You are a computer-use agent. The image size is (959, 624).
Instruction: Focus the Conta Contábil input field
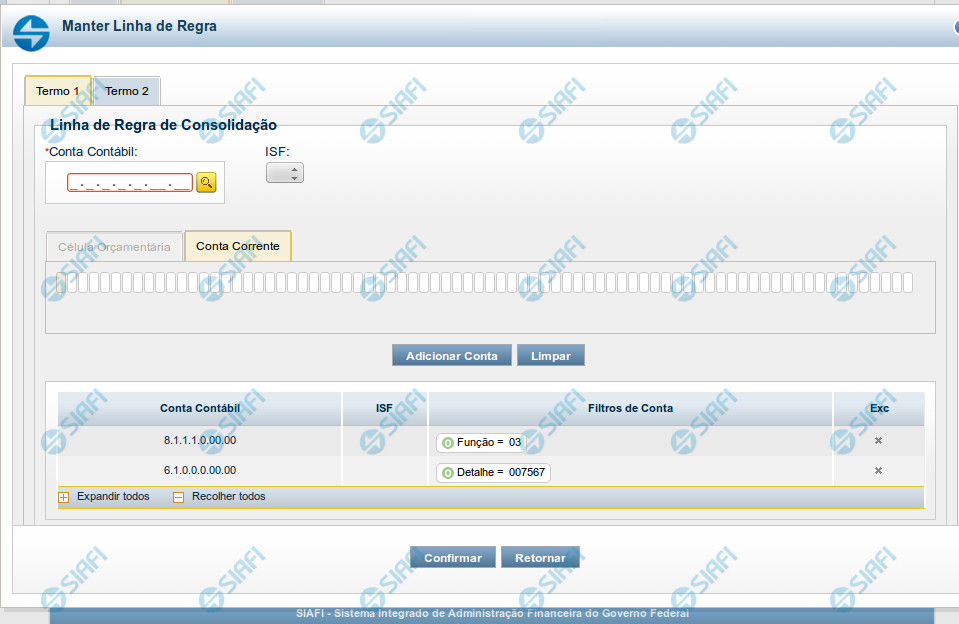click(129, 183)
